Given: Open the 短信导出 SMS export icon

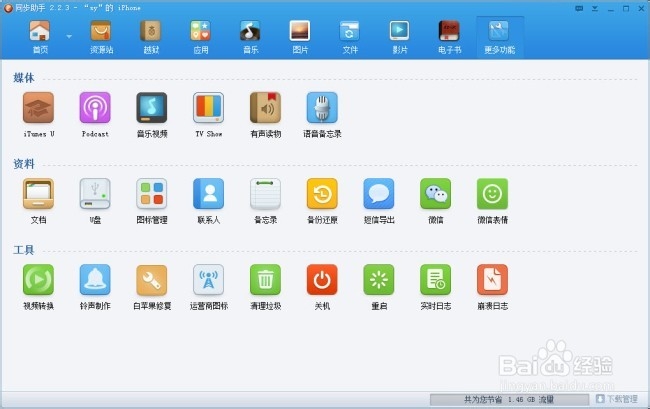Looking at the screenshot, I should point(379,194).
